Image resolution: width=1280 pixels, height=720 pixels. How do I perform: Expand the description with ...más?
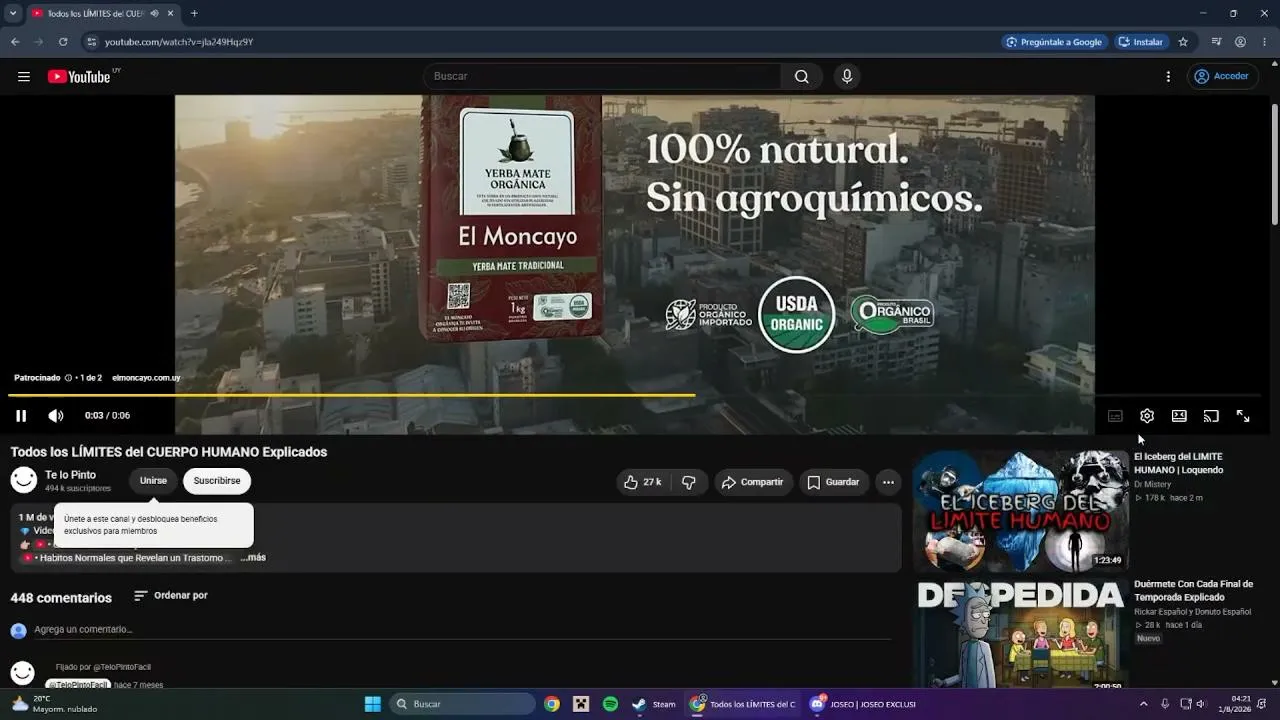253,558
